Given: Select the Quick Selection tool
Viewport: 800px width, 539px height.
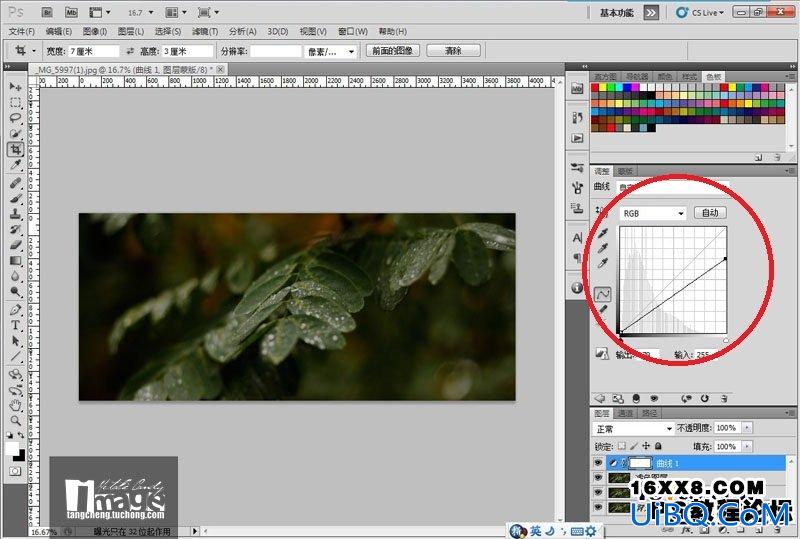Looking at the screenshot, I should point(15,134).
